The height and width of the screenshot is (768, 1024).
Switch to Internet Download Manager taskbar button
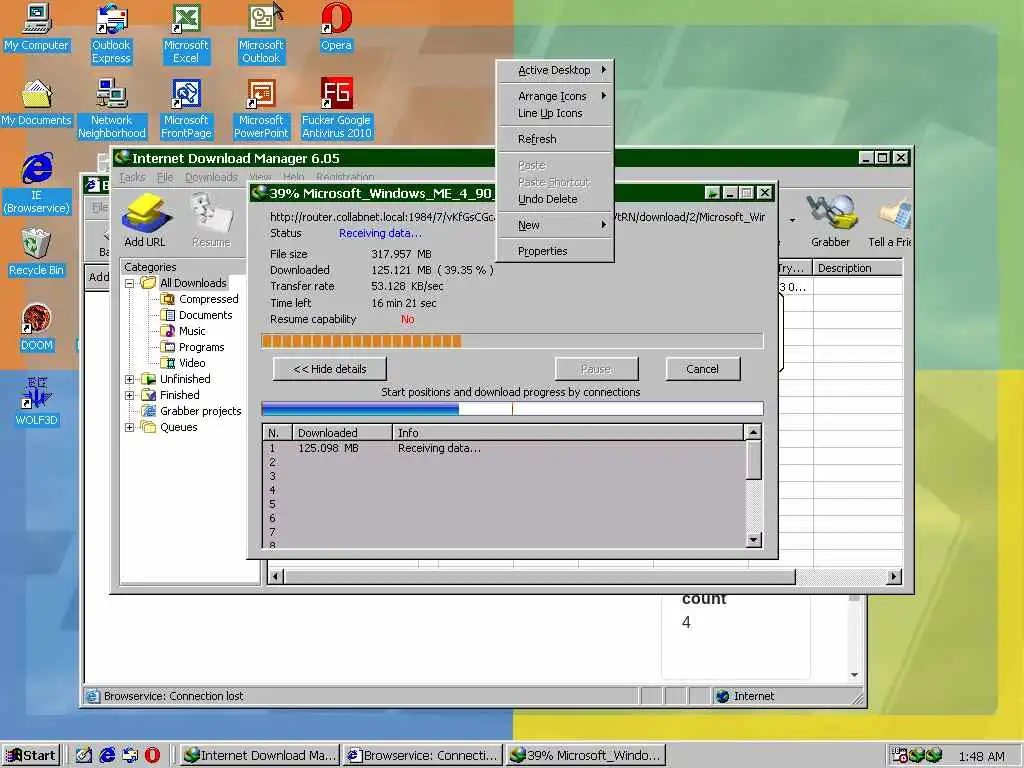click(259, 756)
